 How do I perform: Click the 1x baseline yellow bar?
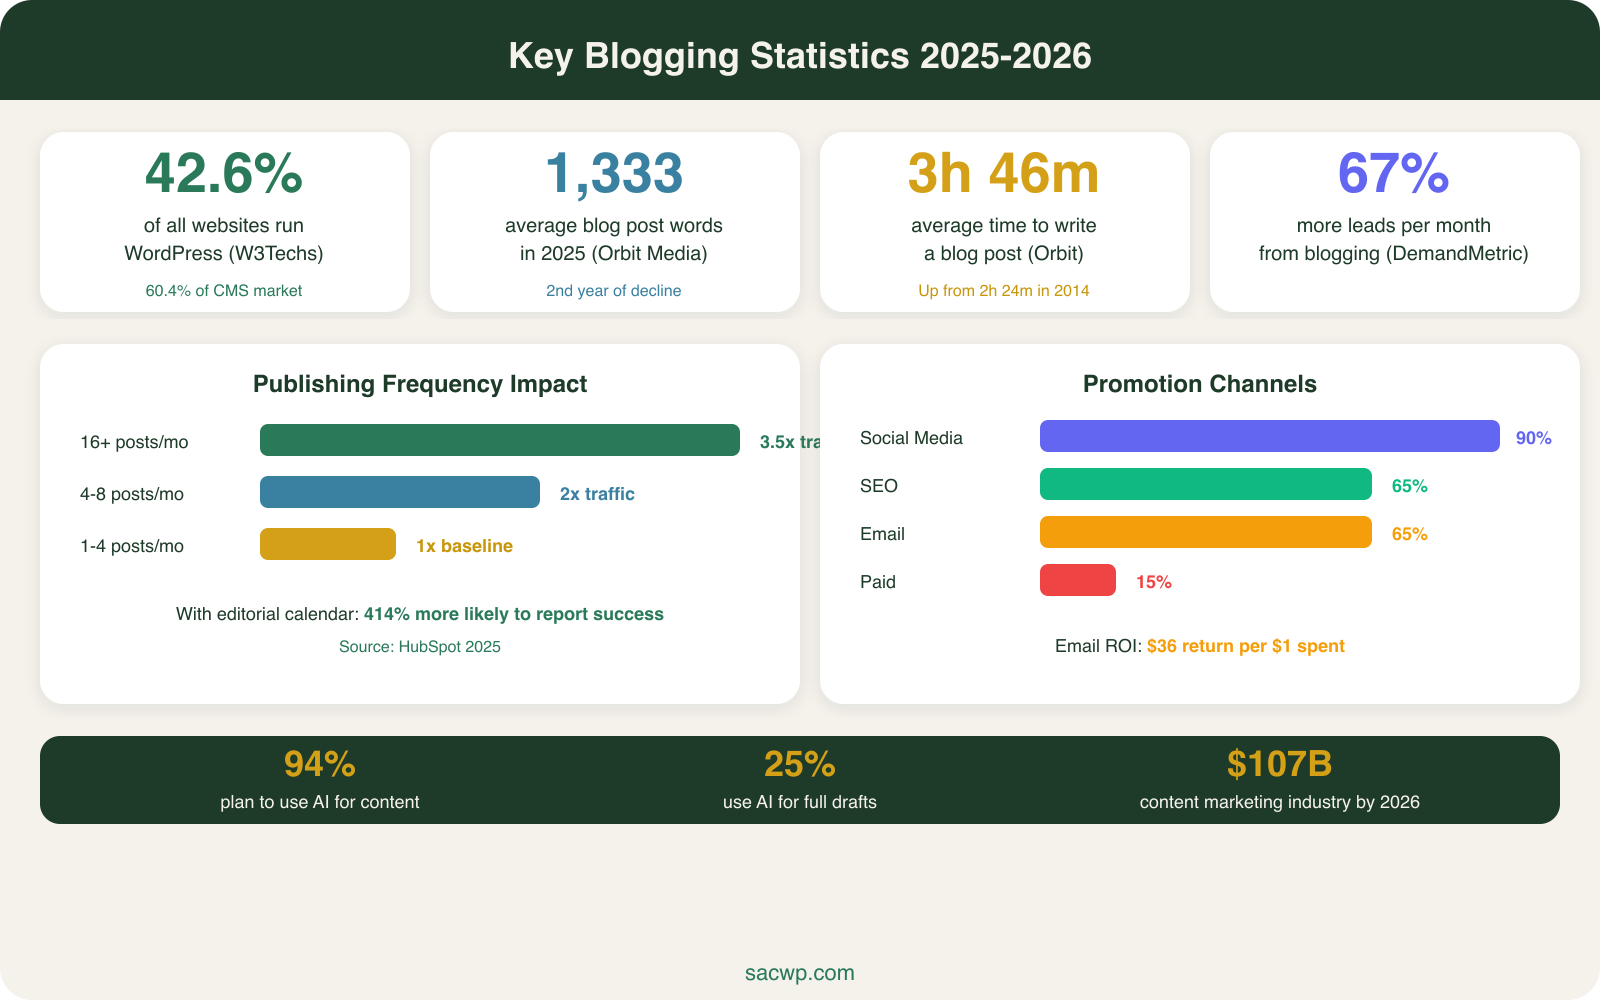pos(328,544)
